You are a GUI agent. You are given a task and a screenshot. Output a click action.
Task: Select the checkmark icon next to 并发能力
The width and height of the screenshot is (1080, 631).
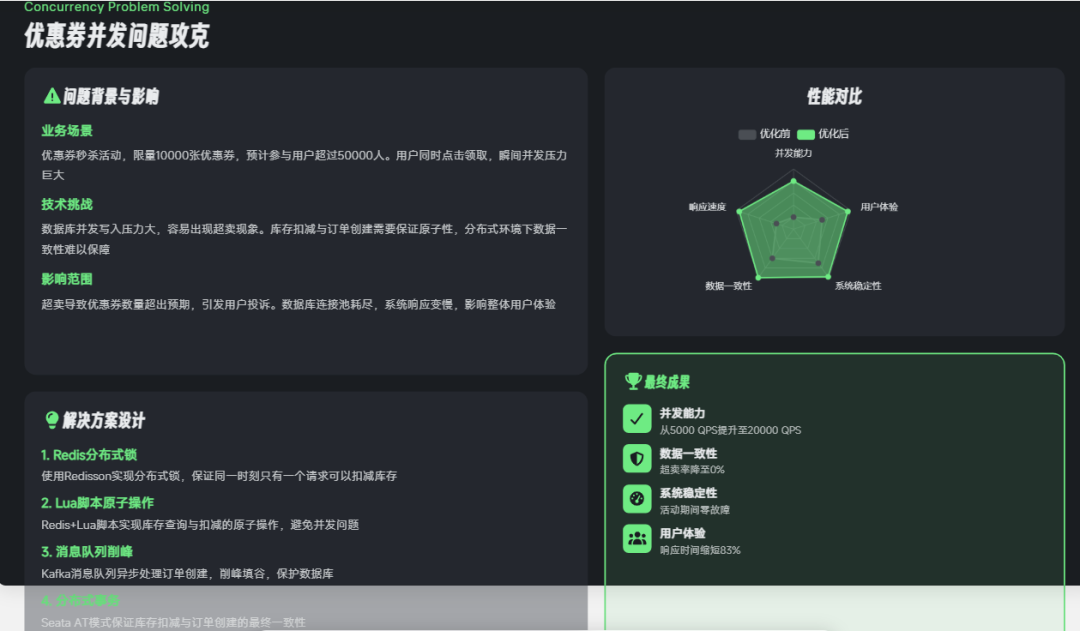click(637, 419)
